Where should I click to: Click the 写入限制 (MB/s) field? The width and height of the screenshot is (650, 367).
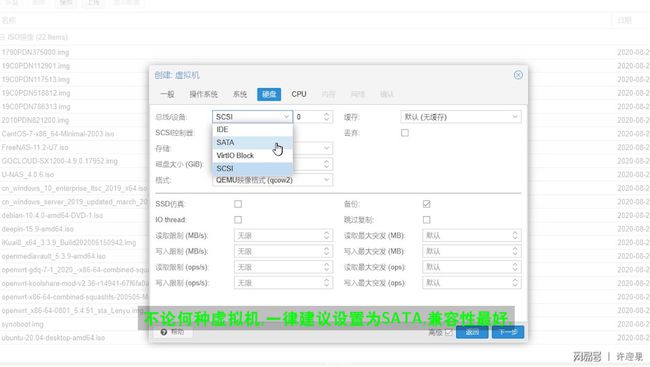[283, 251]
